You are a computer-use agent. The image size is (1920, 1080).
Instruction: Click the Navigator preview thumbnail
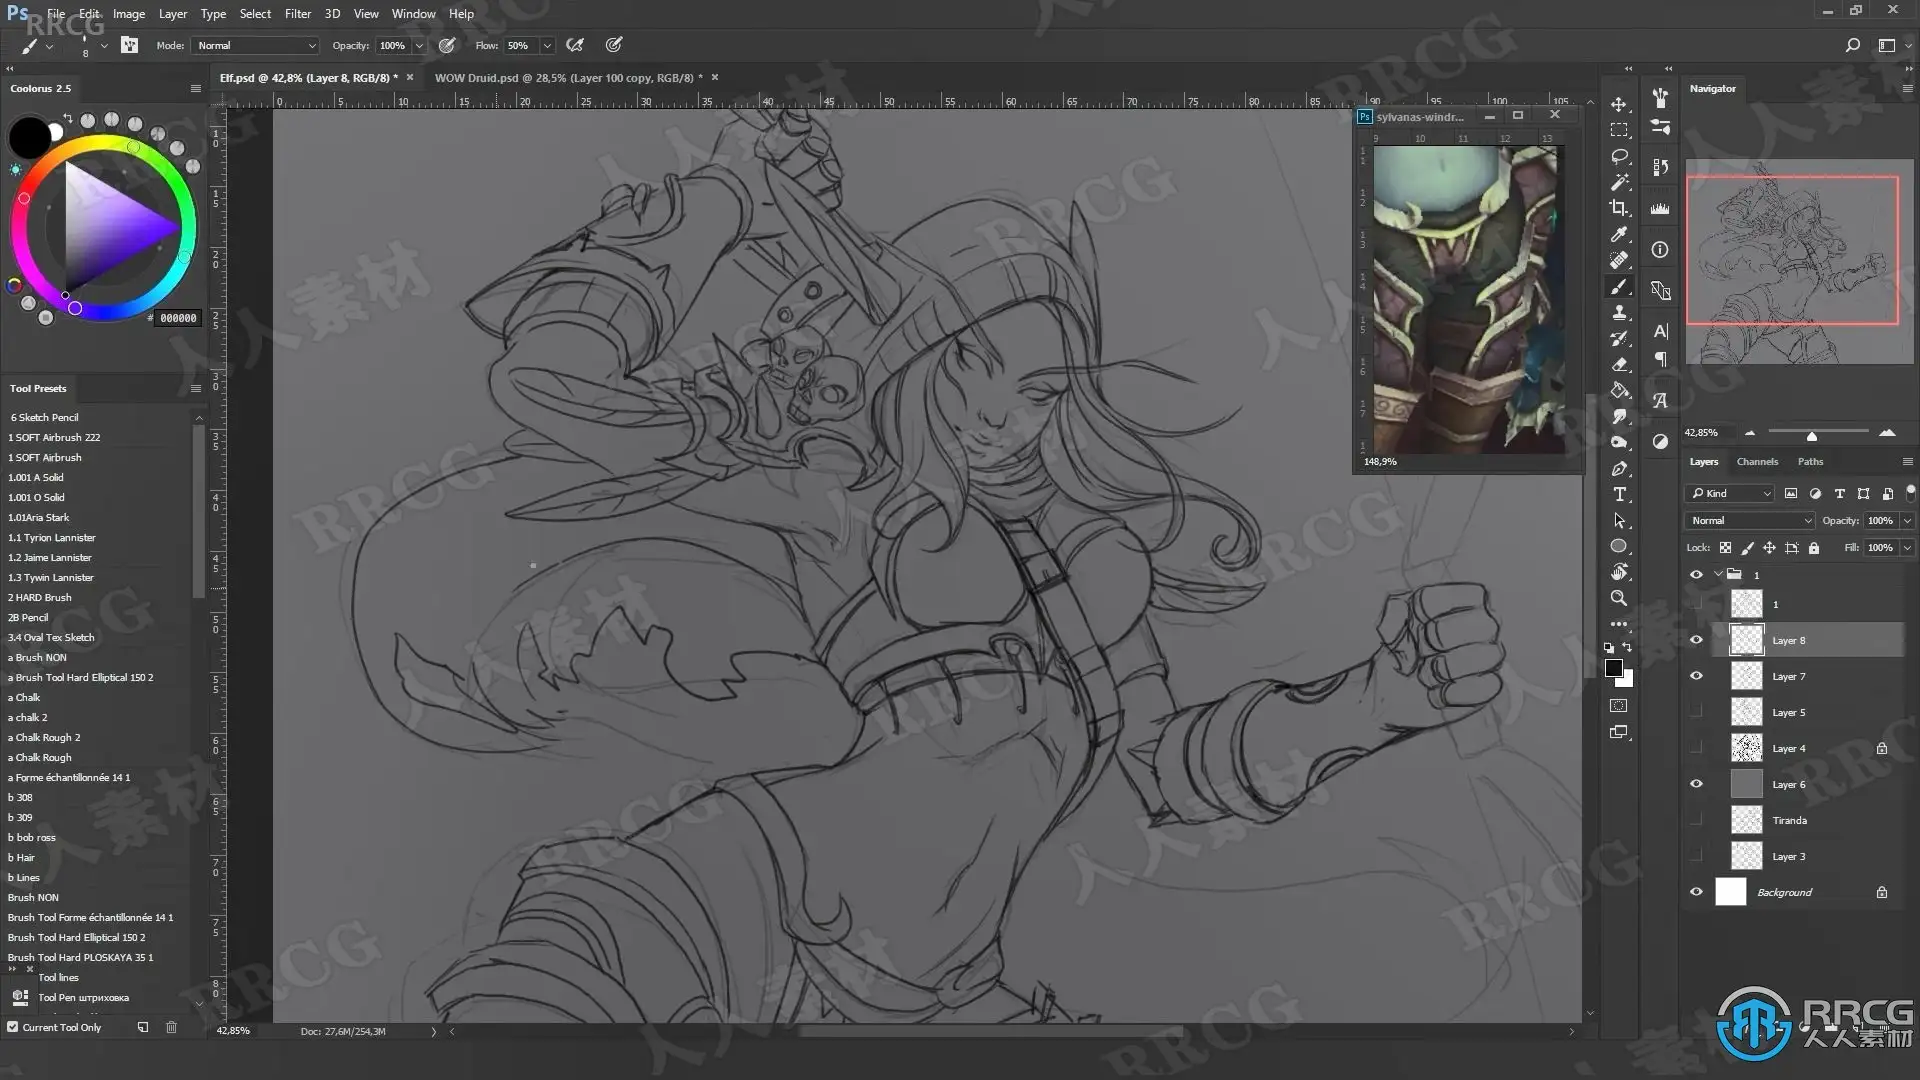(1799, 262)
